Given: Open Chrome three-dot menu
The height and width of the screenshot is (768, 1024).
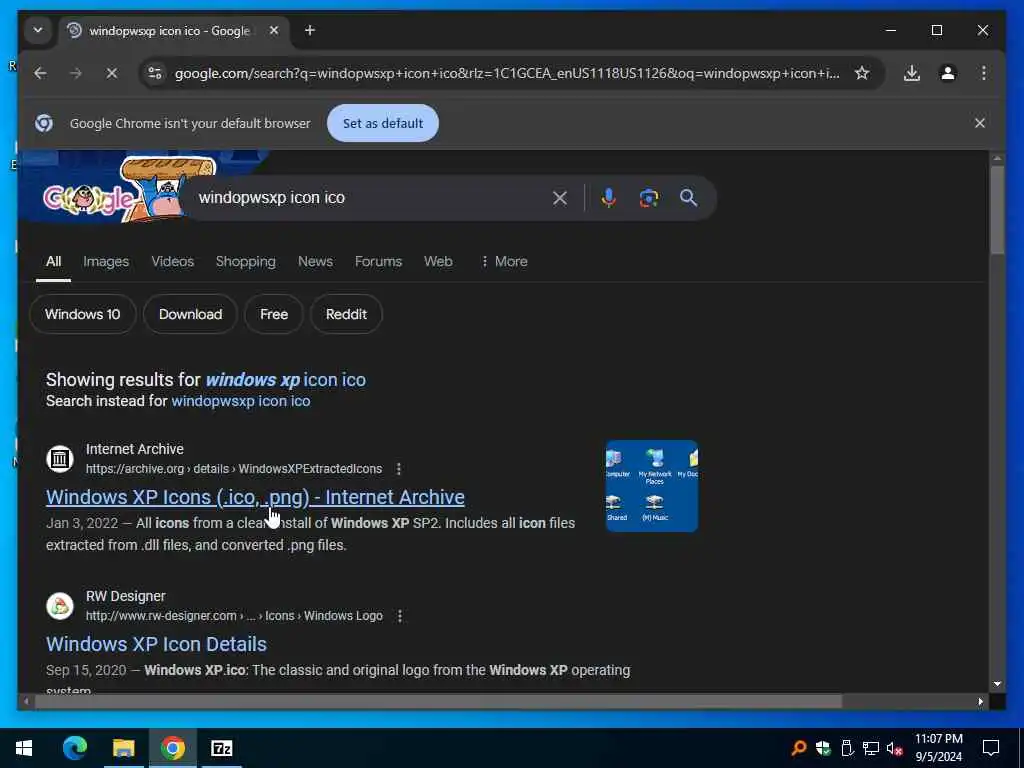Looking at the screenshot, I should [984, 73].
